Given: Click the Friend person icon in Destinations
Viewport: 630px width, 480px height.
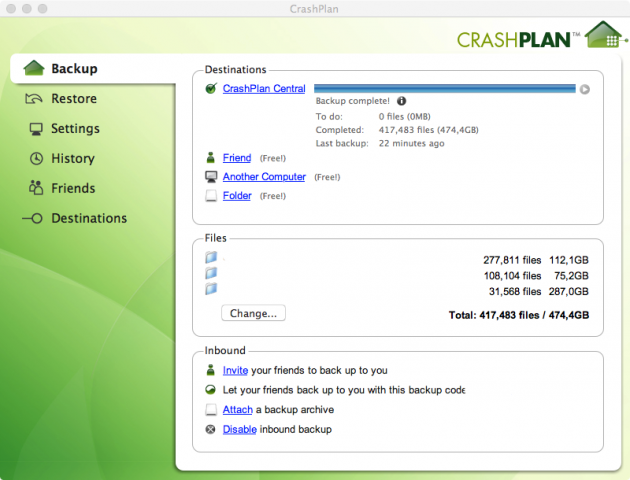Looking at the screenshot, I should coord(211,157).
